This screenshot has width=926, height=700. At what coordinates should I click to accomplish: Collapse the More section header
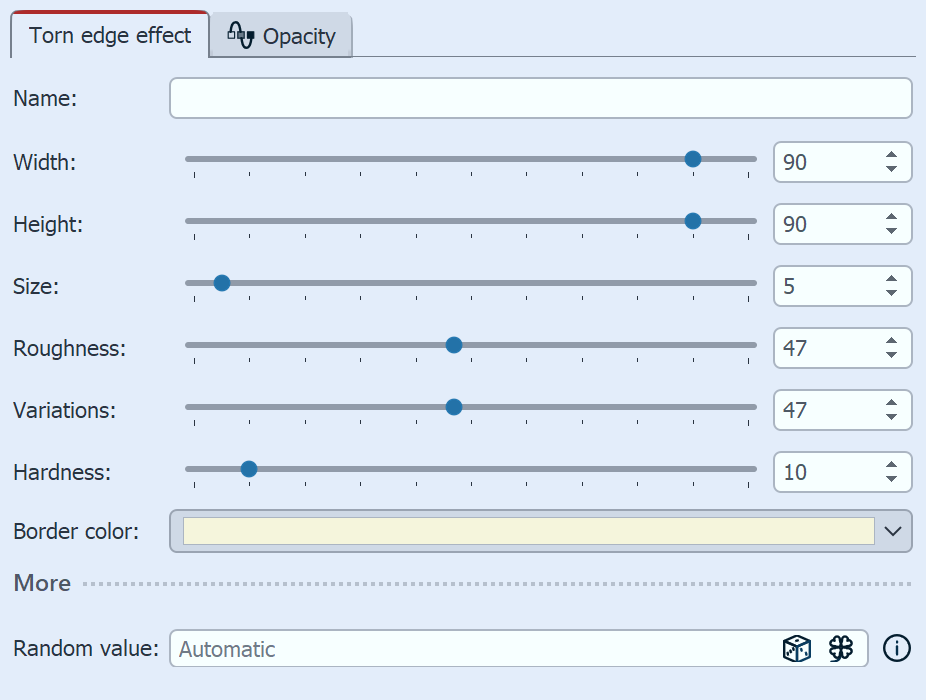[x=43, y=583]
